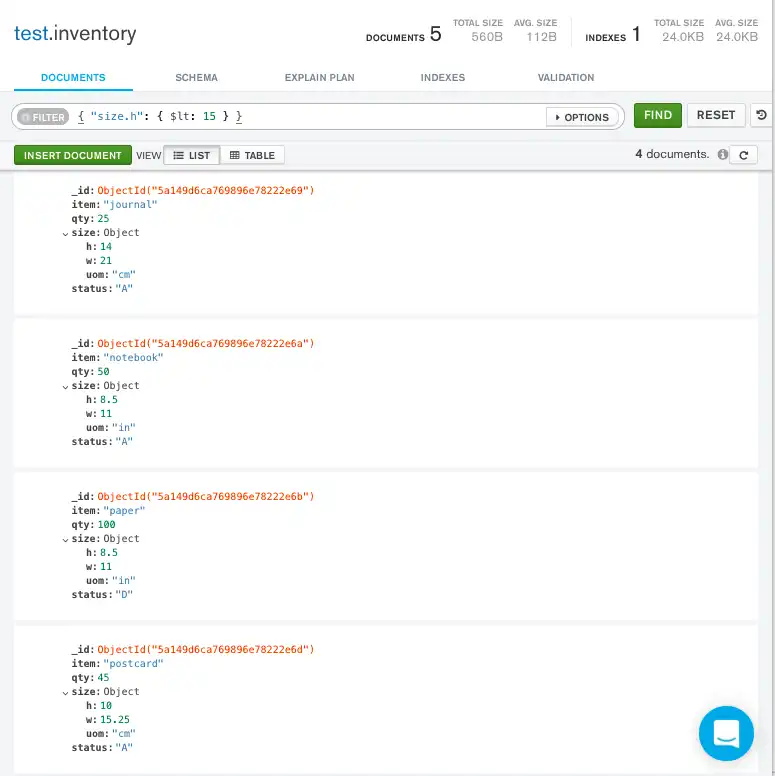Click qty value 100
The height and width of the screenshot is (776, 775).
(106, 525)
